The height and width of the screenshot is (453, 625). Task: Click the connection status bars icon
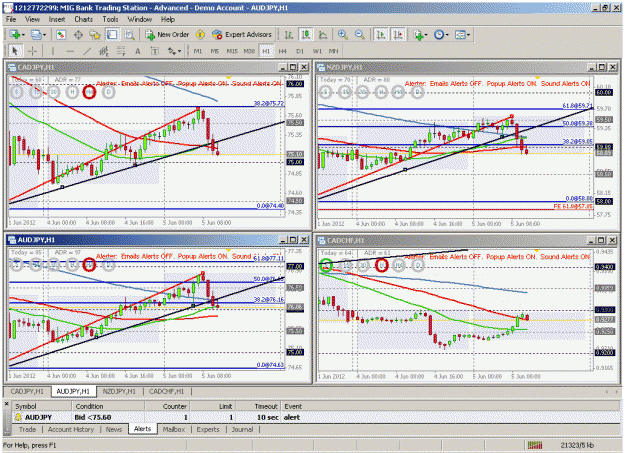535,445
